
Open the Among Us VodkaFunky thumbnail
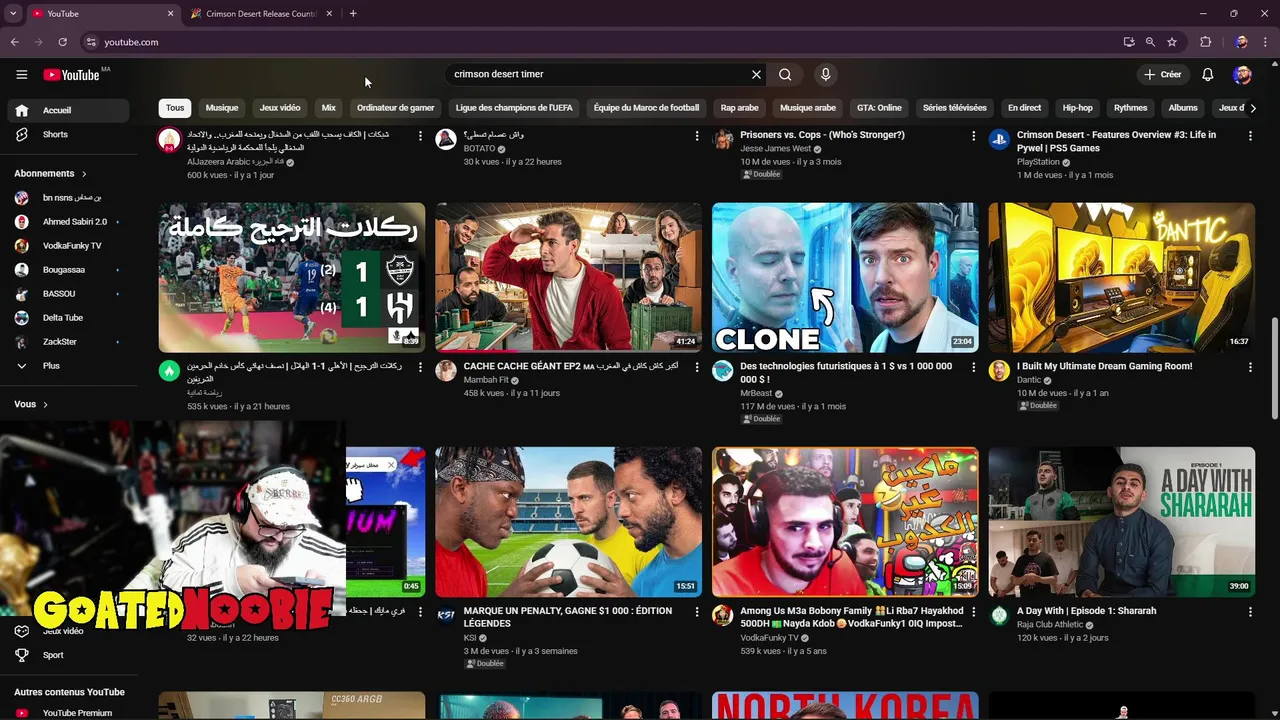(845, 522)
